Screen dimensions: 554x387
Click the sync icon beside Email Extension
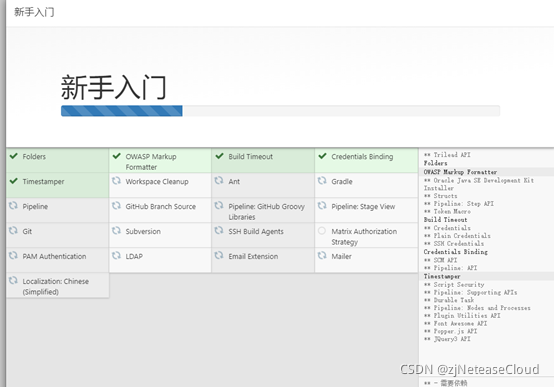pyautogui.click(x=219, y=256)
